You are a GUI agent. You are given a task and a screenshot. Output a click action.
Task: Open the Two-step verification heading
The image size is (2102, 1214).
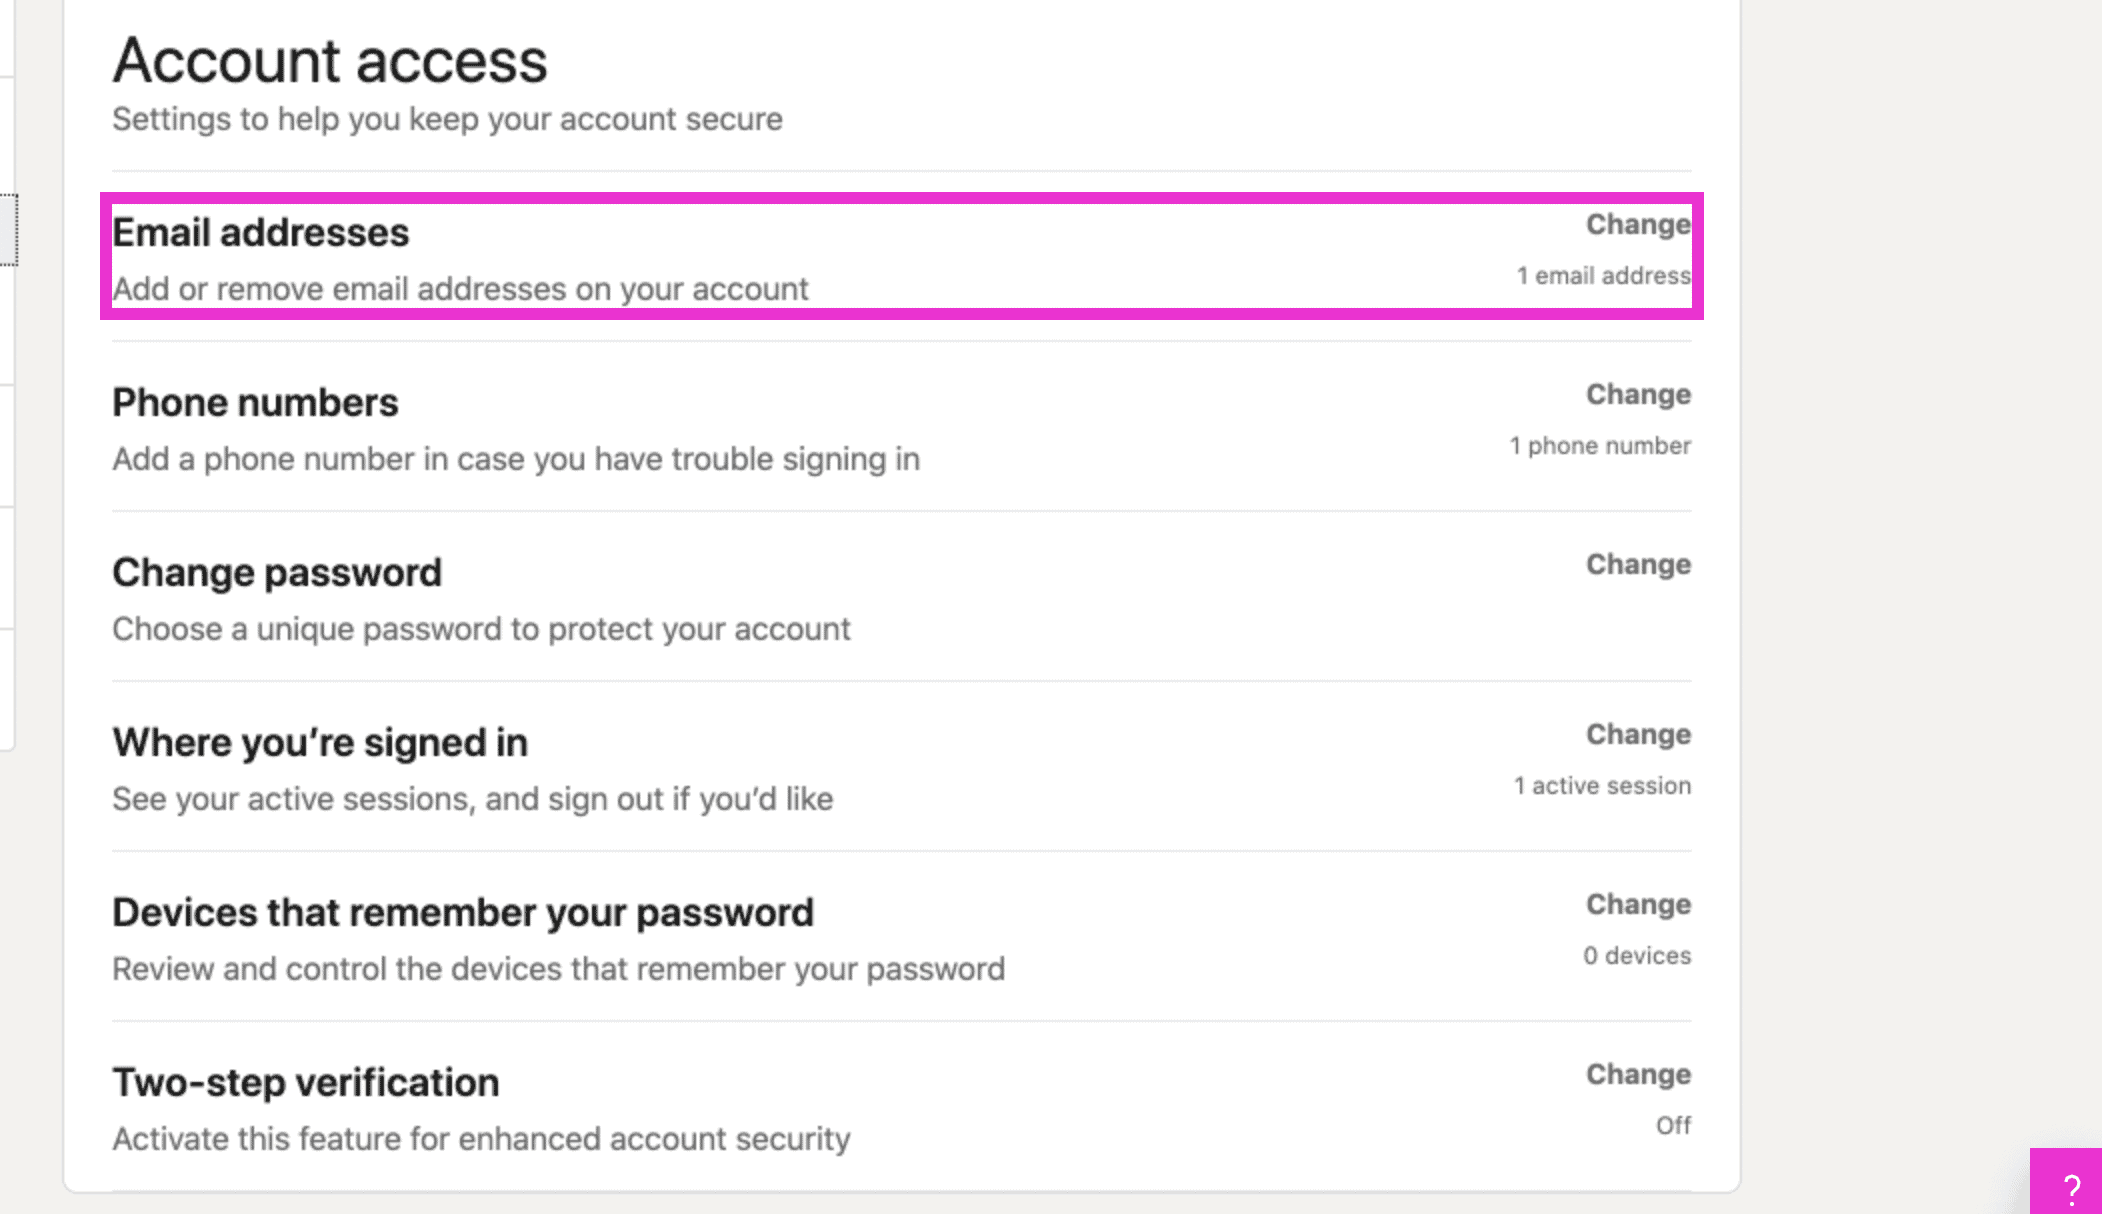tap(305, 1083)
